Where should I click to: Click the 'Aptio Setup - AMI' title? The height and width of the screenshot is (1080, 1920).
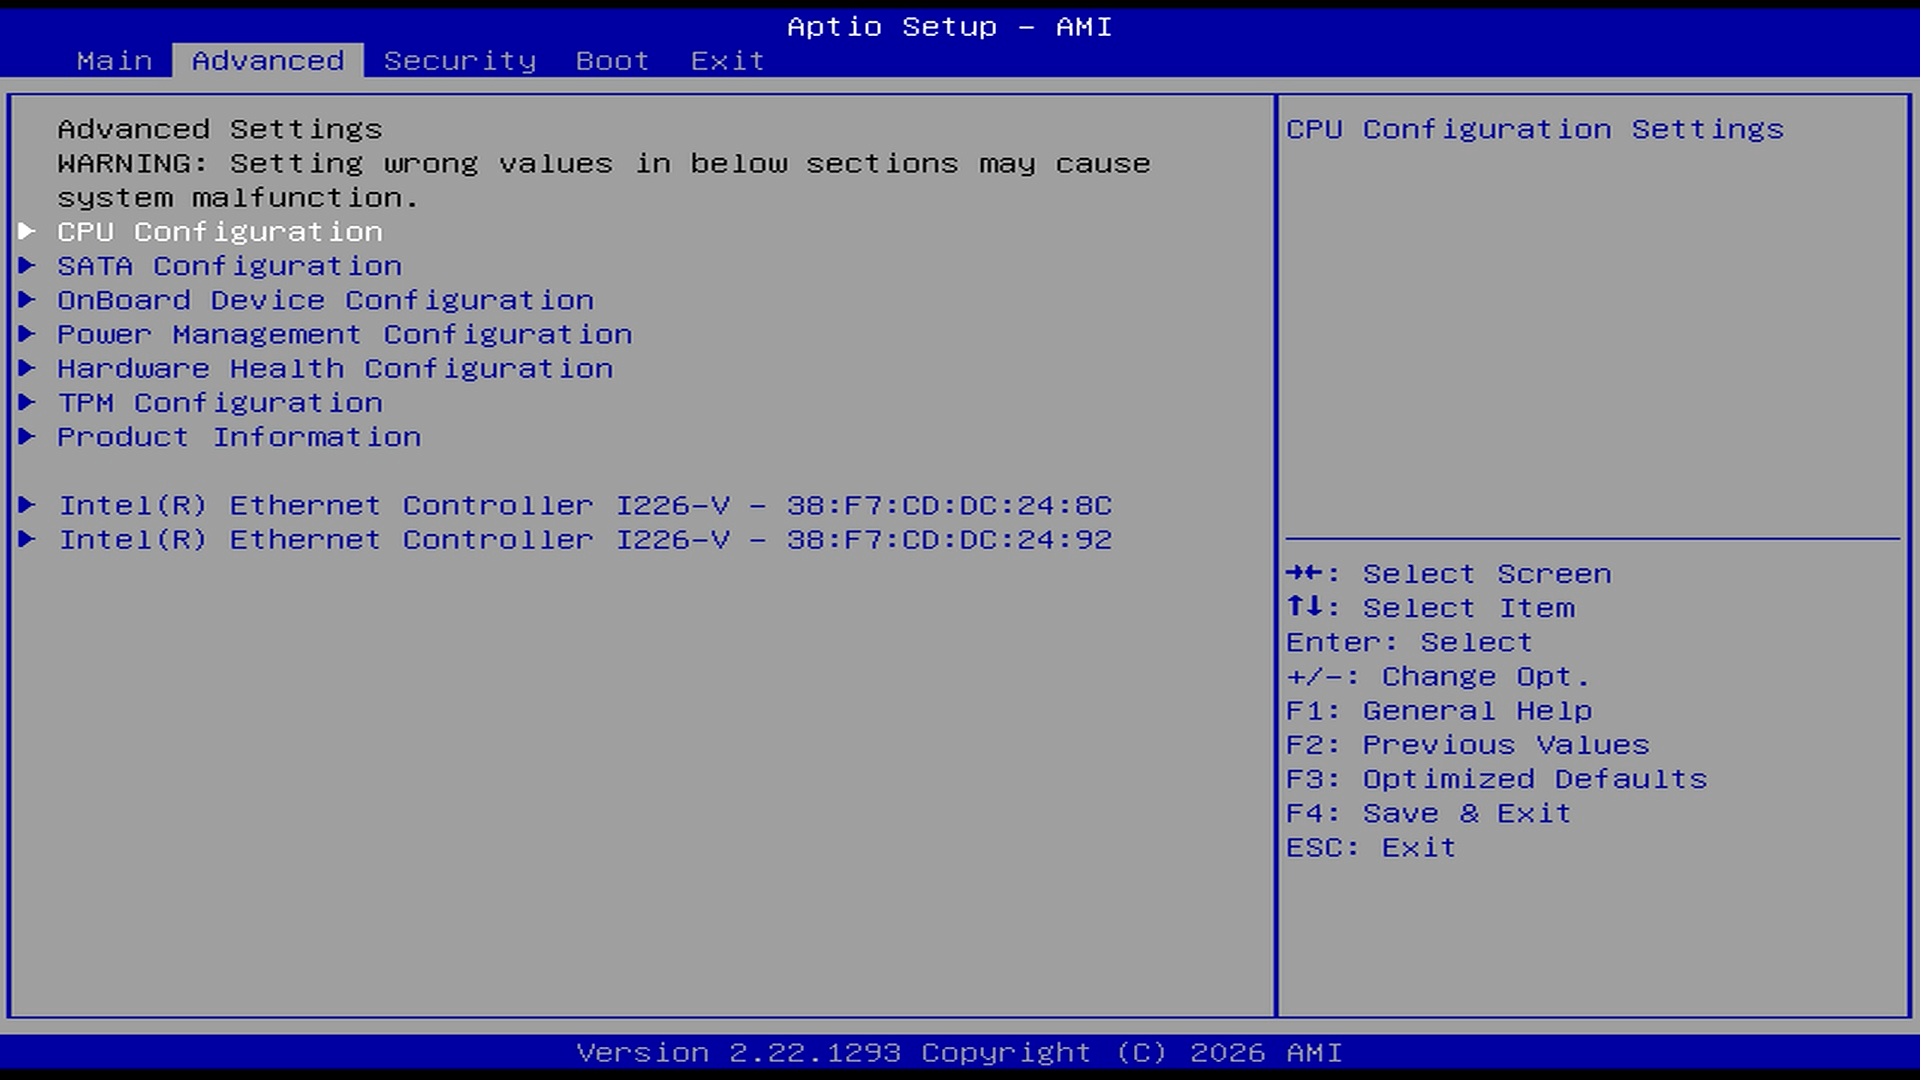[950, 27]
